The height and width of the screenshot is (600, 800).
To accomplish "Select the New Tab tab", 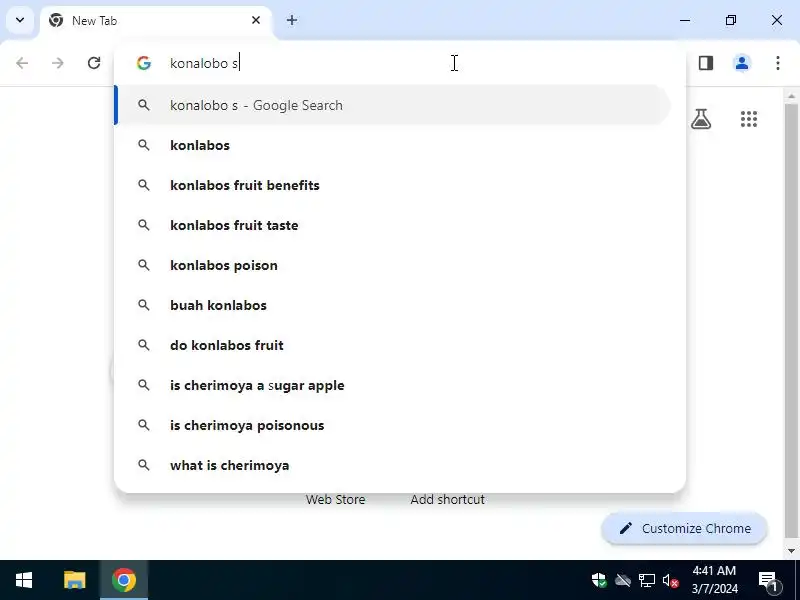I will (x=156, y=21).
